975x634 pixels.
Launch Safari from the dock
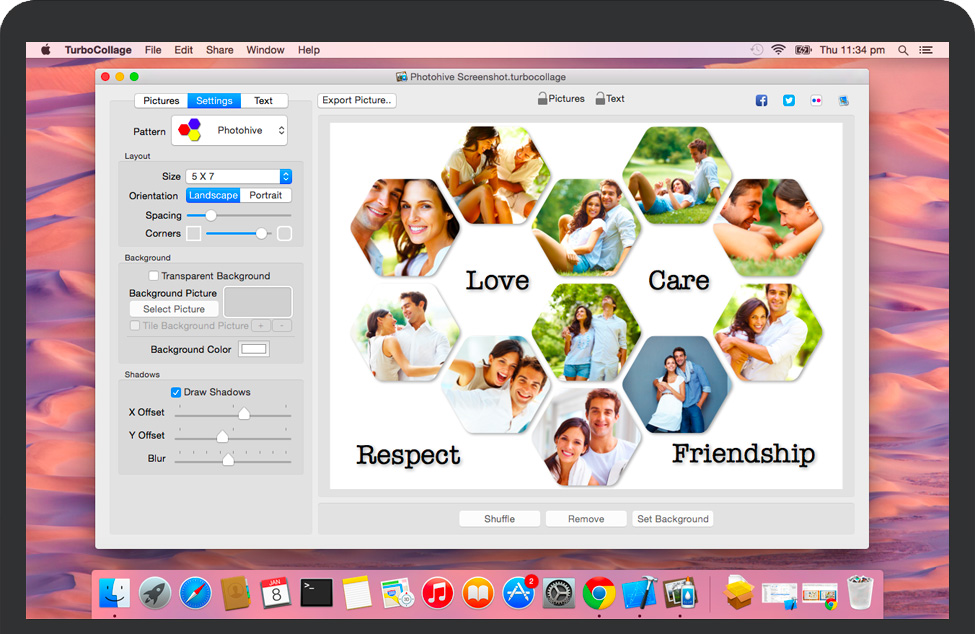click(x=195, y=593)
